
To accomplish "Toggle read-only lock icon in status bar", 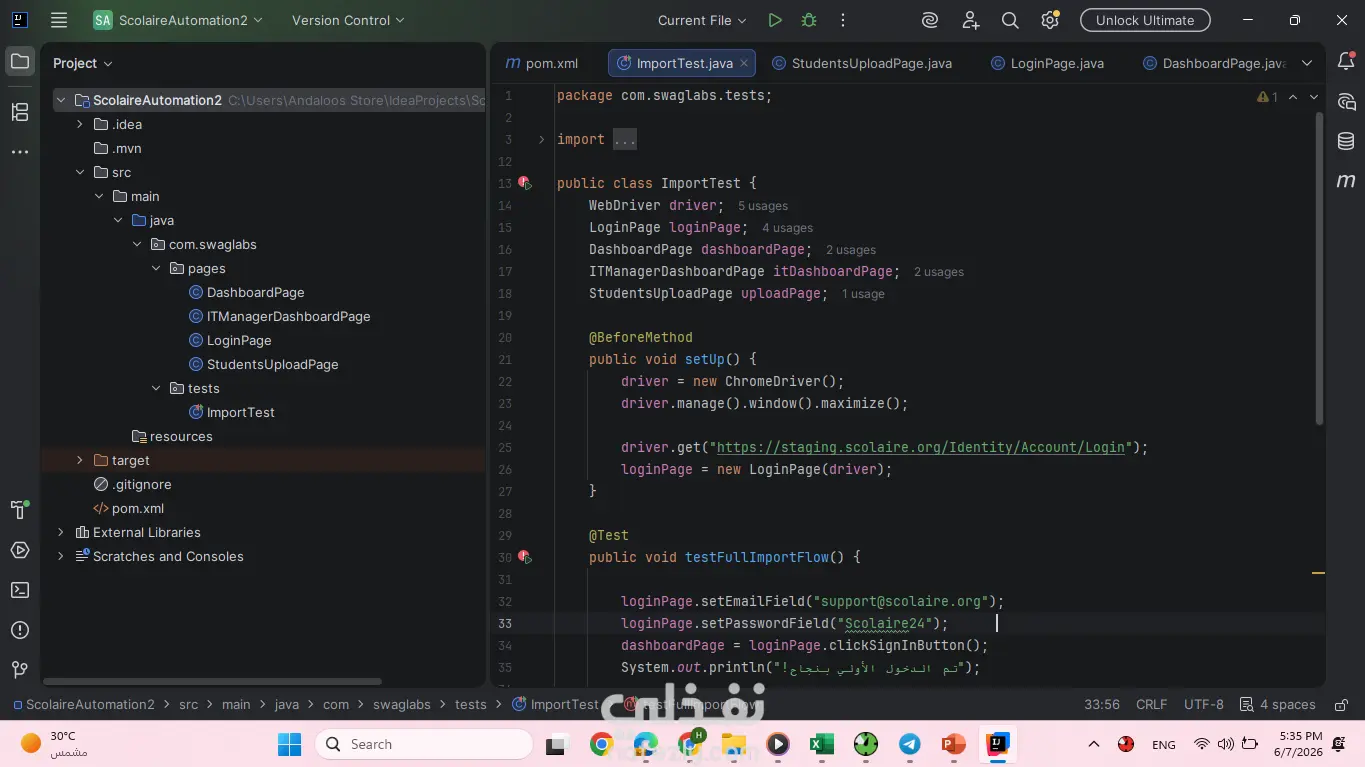I will point(1341,704).
